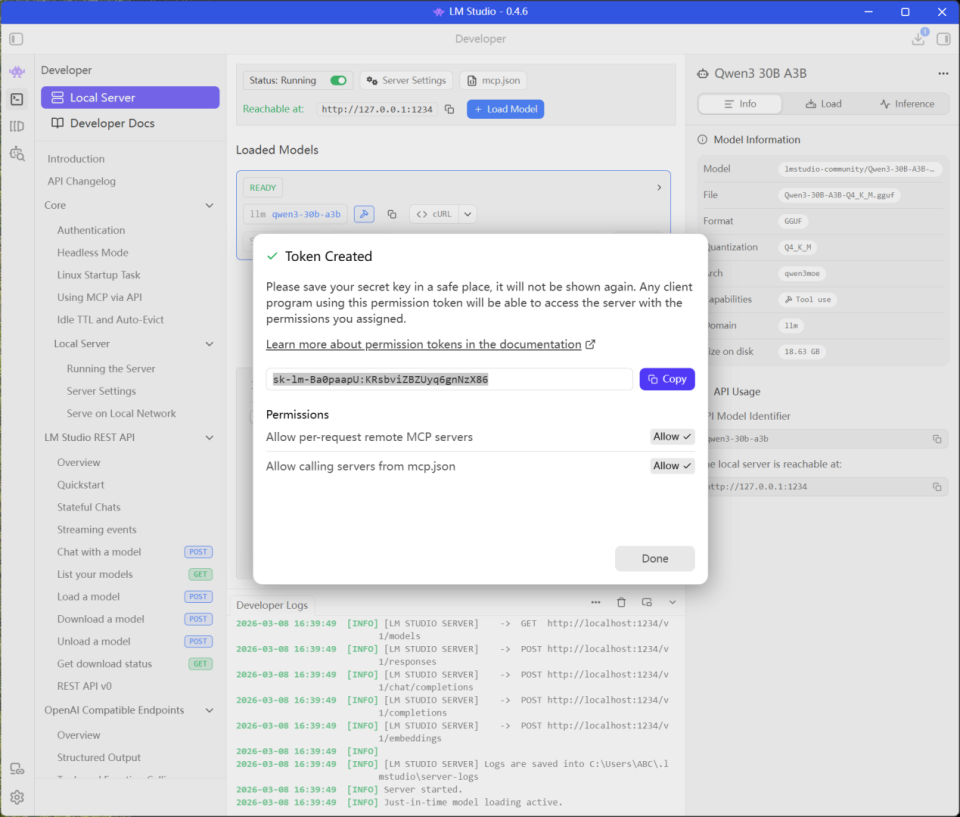Open the mcp.json file button

493,80
